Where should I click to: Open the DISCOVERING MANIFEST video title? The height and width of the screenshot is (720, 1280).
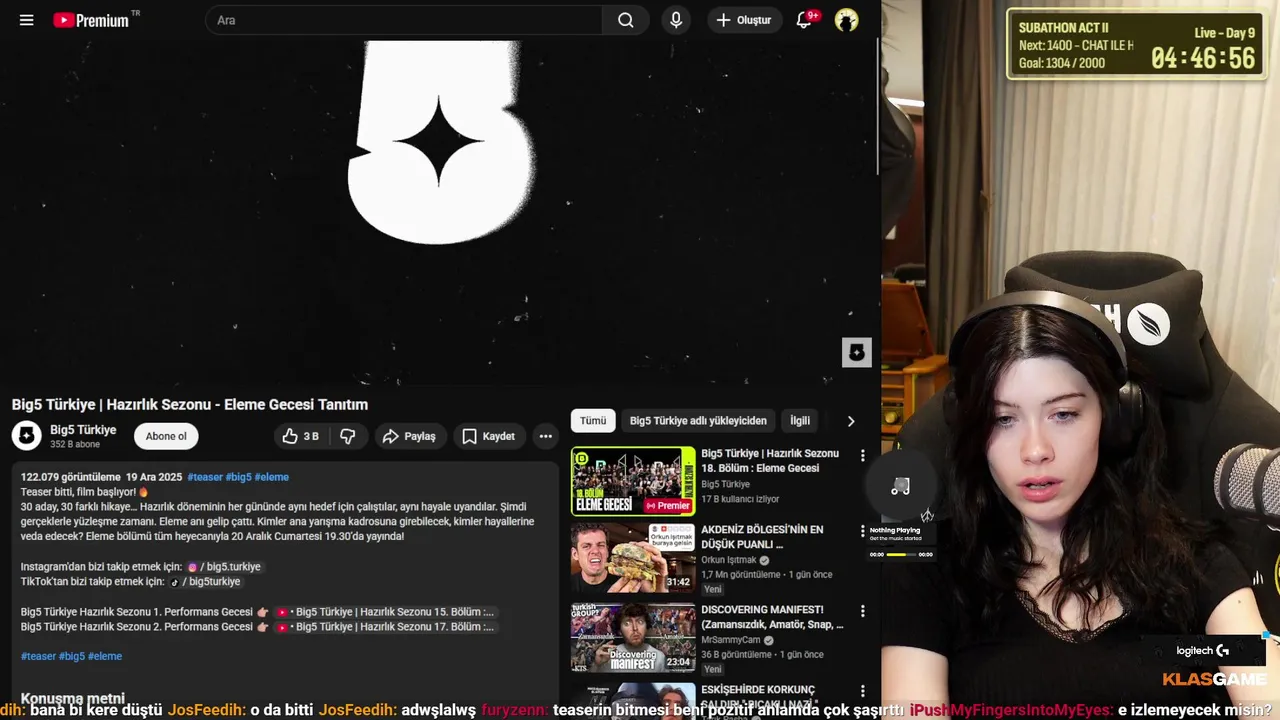tap(772, 617)
